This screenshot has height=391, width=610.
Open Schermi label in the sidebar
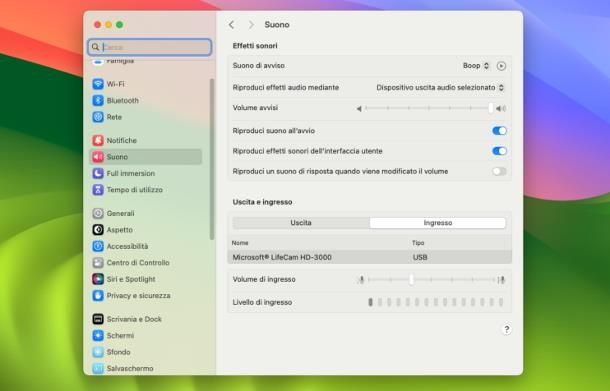[x=120, y=335]
